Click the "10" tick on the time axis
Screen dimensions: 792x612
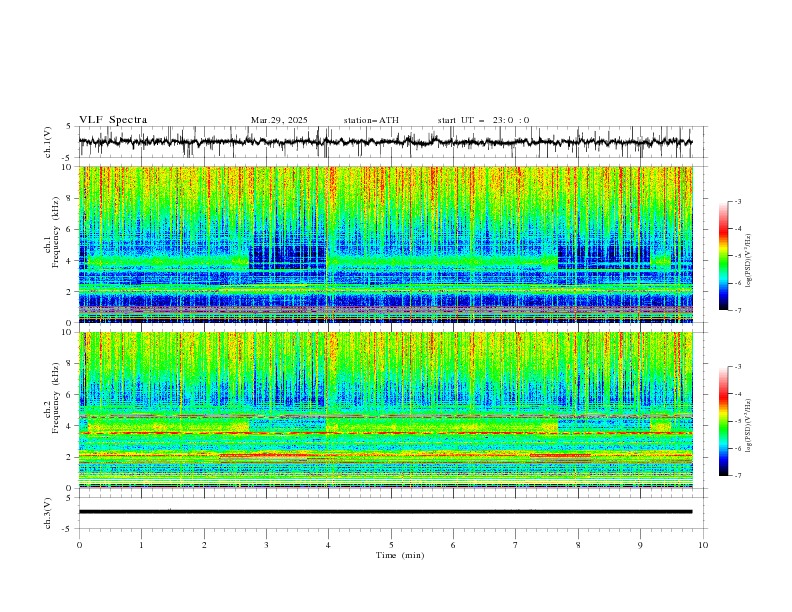pos(703,545)
